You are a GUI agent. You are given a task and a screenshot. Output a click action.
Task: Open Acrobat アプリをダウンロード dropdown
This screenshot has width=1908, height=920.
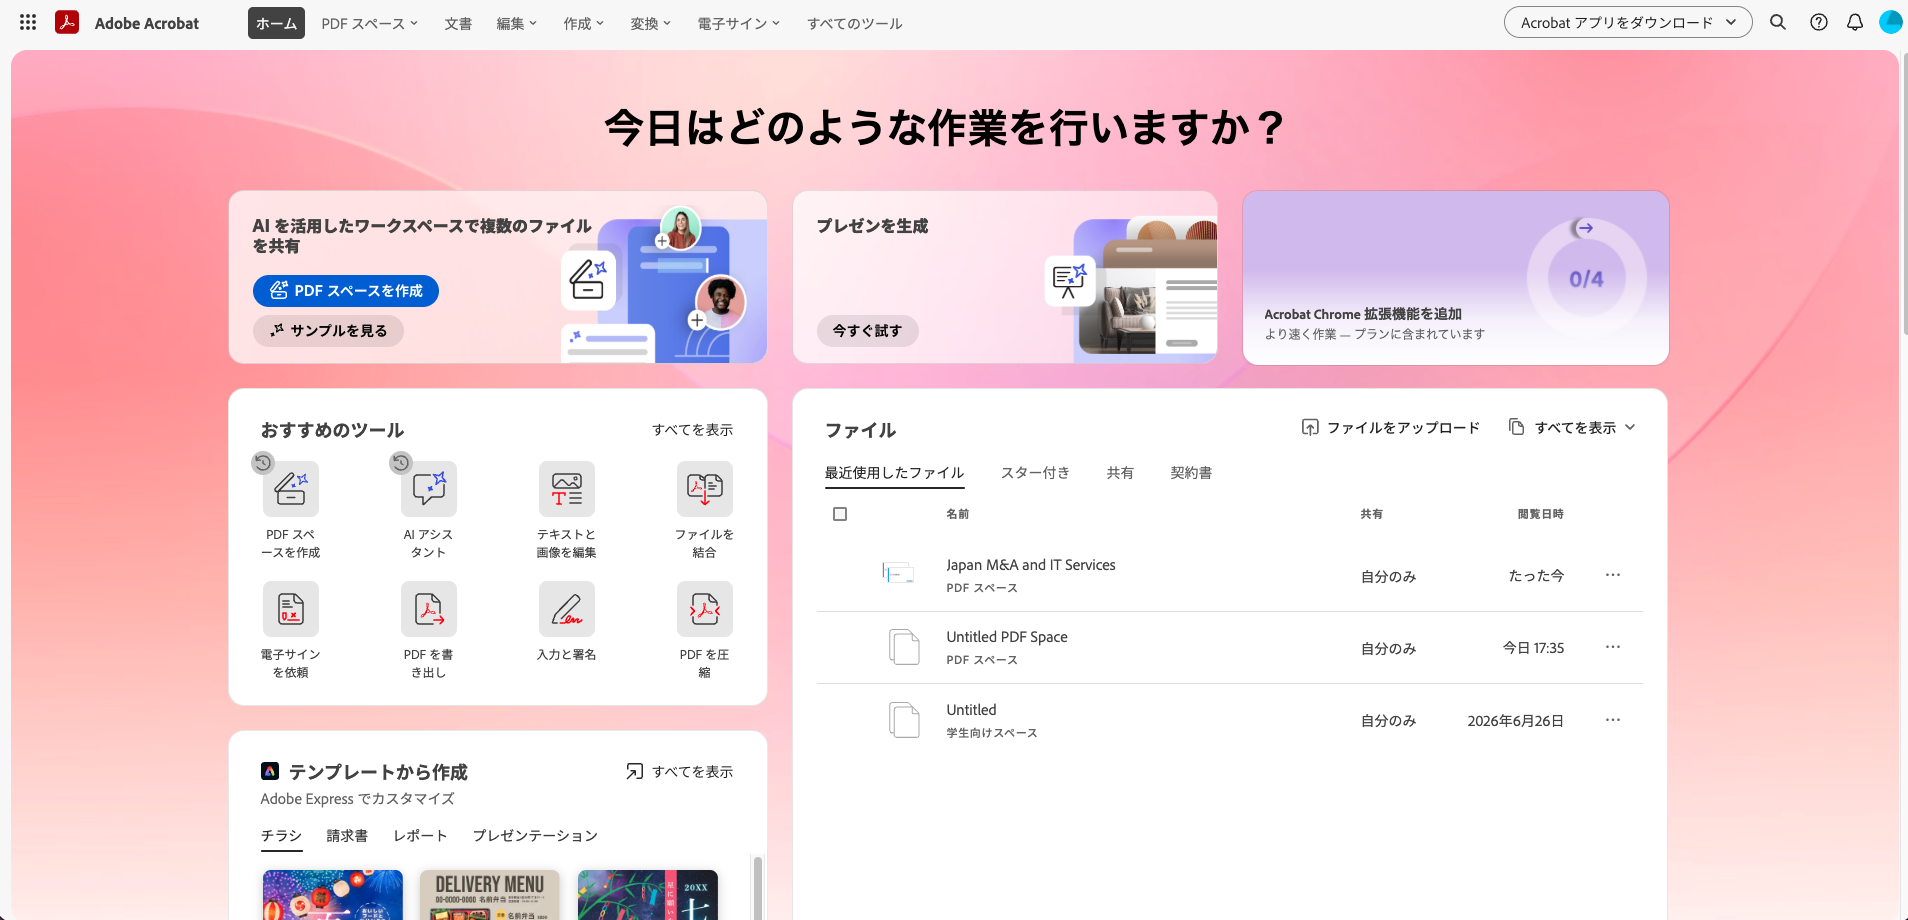[x=1628, y=22]
